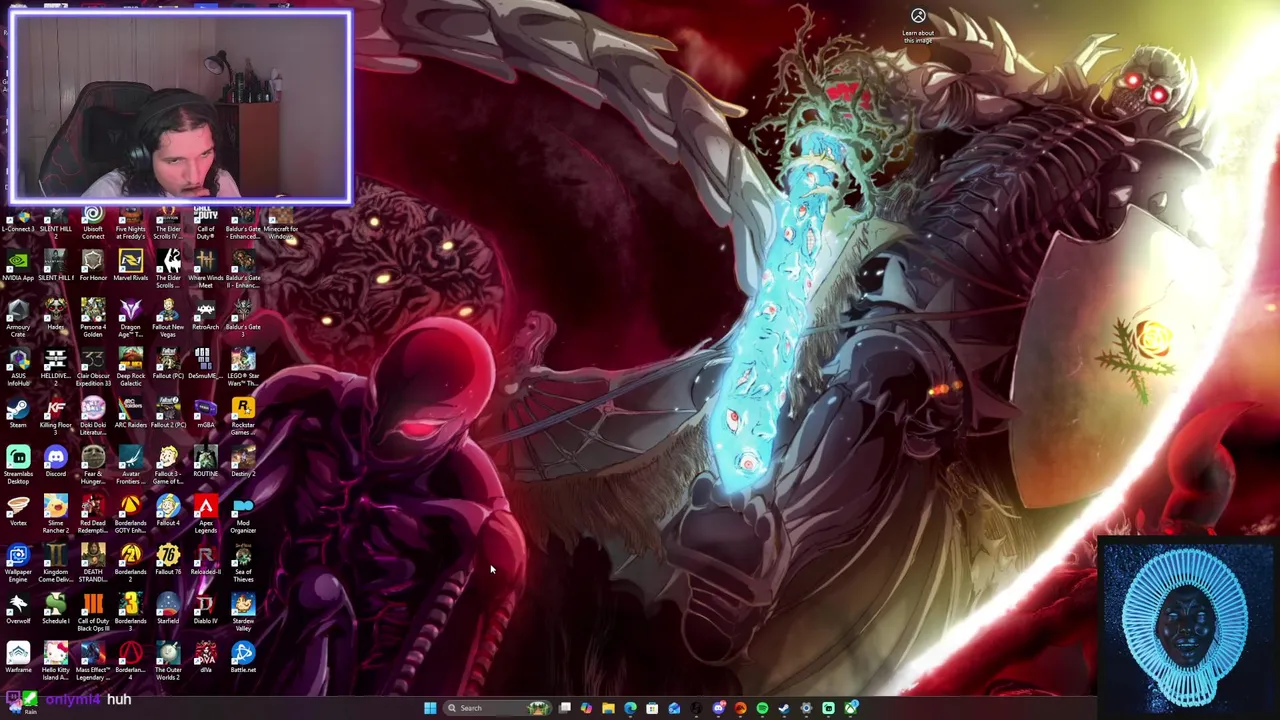
Task: Launch DEATH STRANDING desktop shortcut
Action: [x=93, y=563]
